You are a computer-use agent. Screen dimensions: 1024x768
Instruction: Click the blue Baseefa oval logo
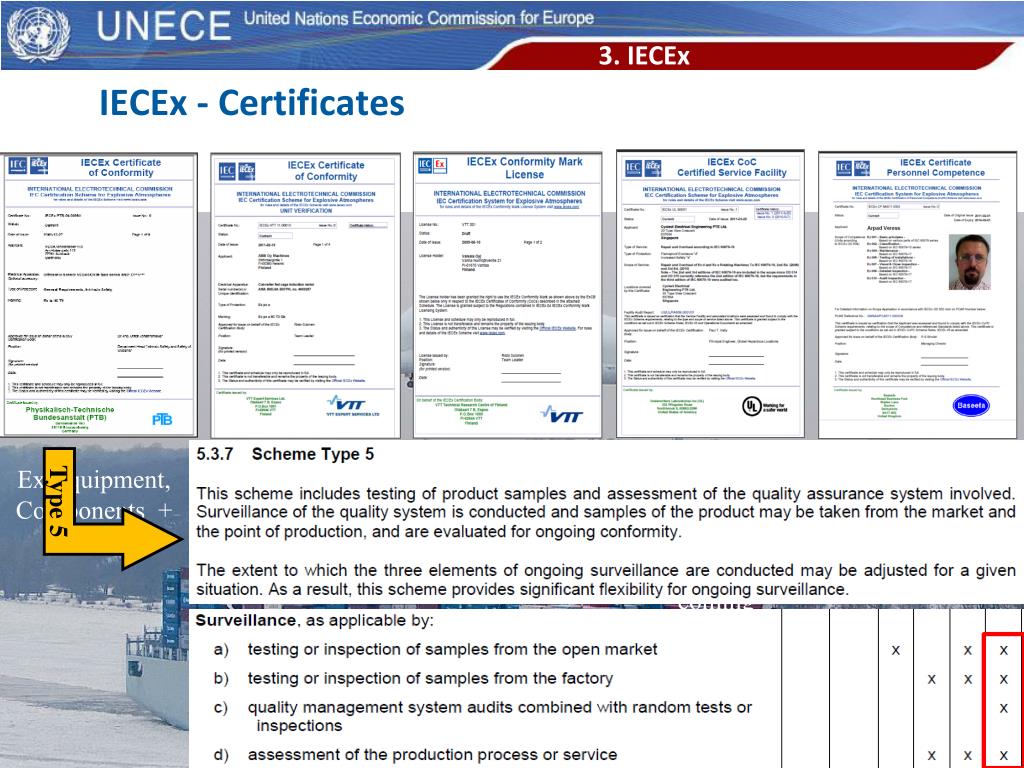(970, 405)
